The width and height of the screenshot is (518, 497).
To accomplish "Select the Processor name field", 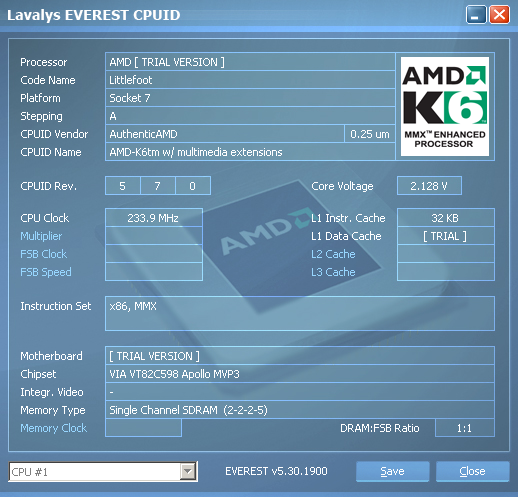I will [x=250, y=62].
